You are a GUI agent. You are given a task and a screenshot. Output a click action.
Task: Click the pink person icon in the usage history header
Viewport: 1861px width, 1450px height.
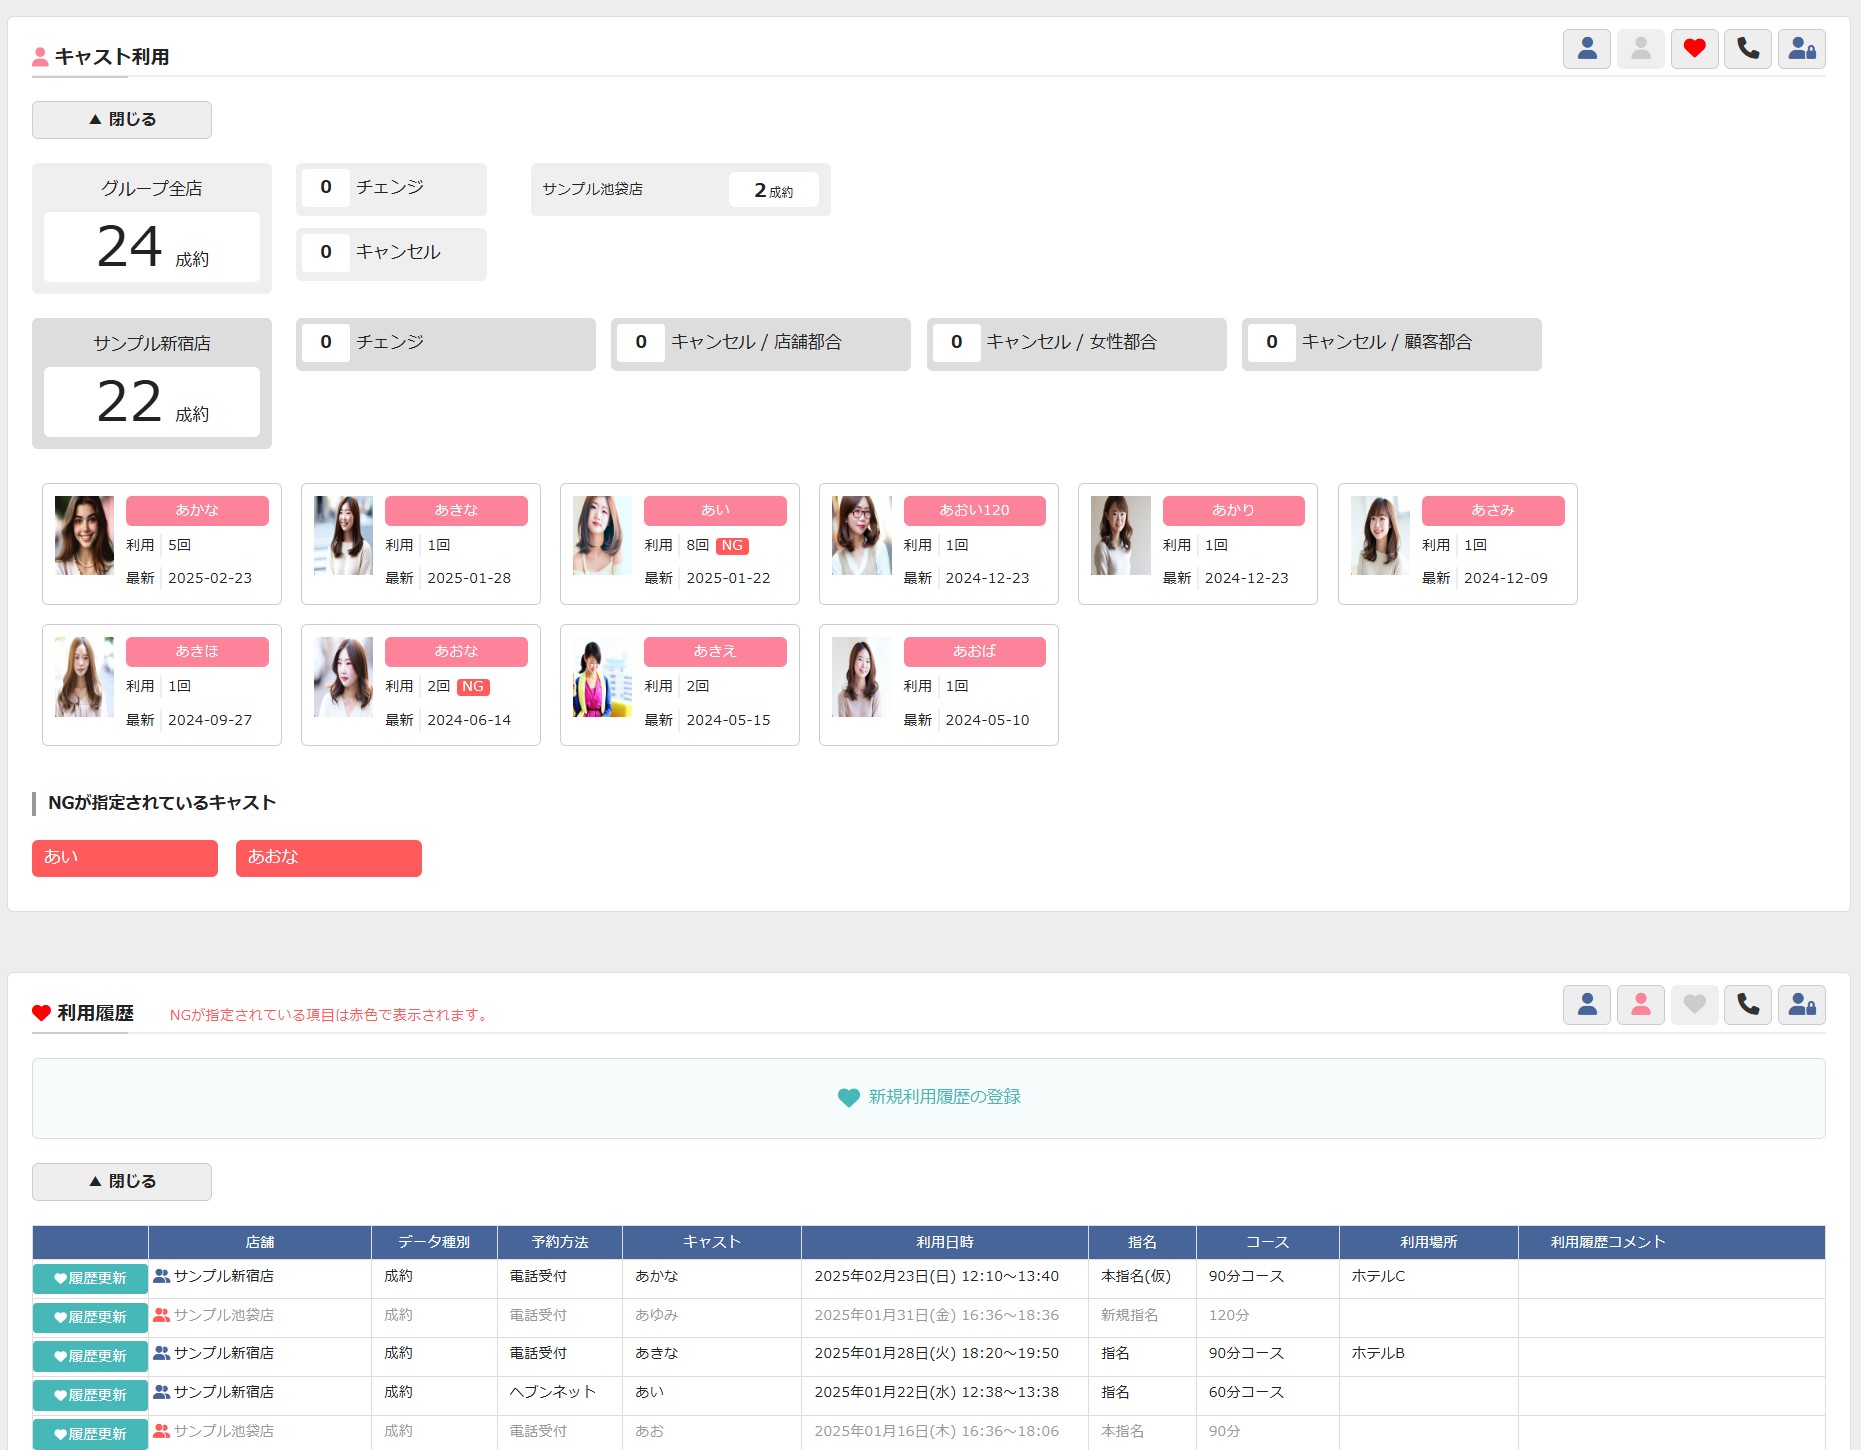tap(1641, 1005)
